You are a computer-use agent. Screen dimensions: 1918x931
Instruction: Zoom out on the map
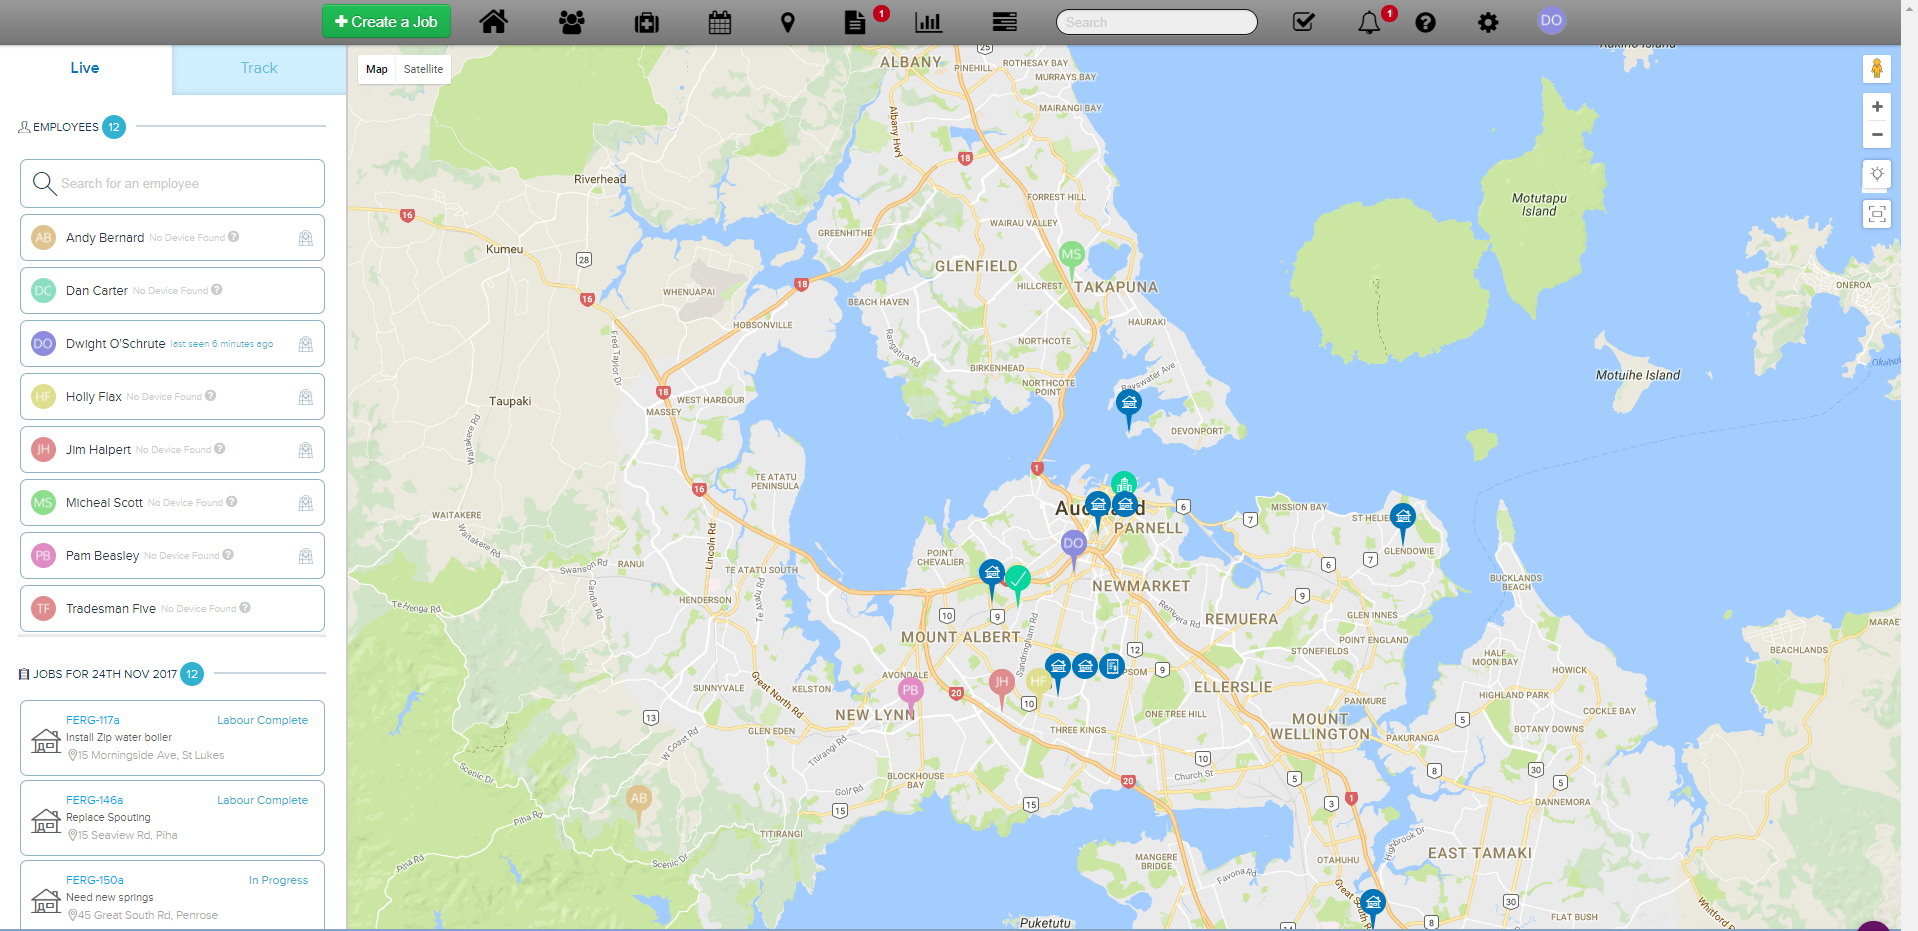click(1877, 134)
